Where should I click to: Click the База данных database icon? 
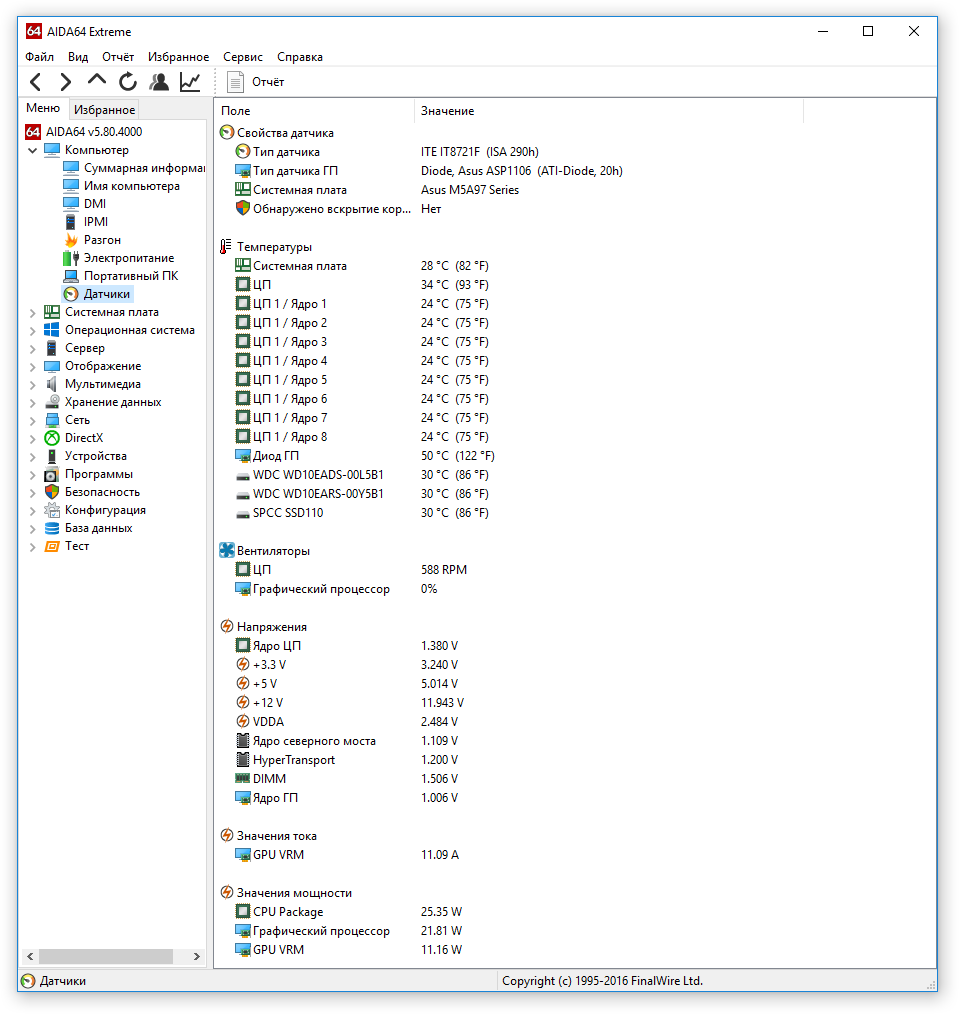52,528
